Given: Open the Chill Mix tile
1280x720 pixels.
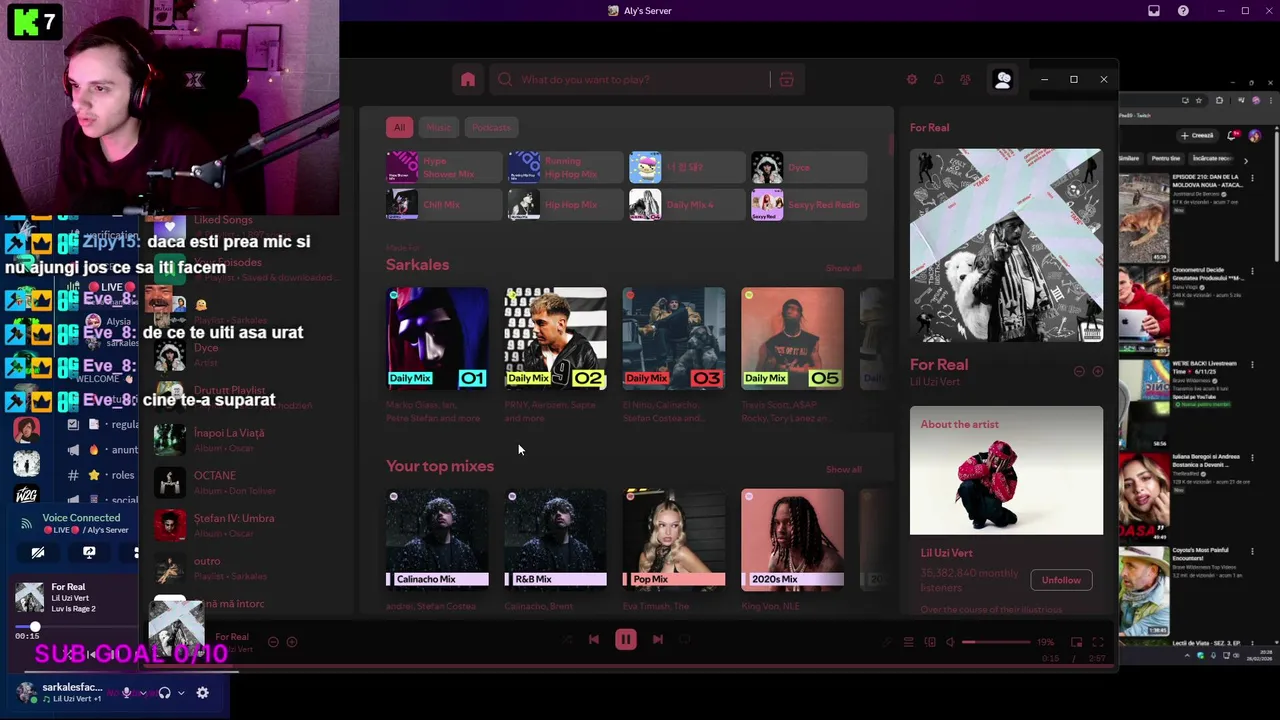Looking at the screenshot, I should pyautogui.click(x=444, y=204).
